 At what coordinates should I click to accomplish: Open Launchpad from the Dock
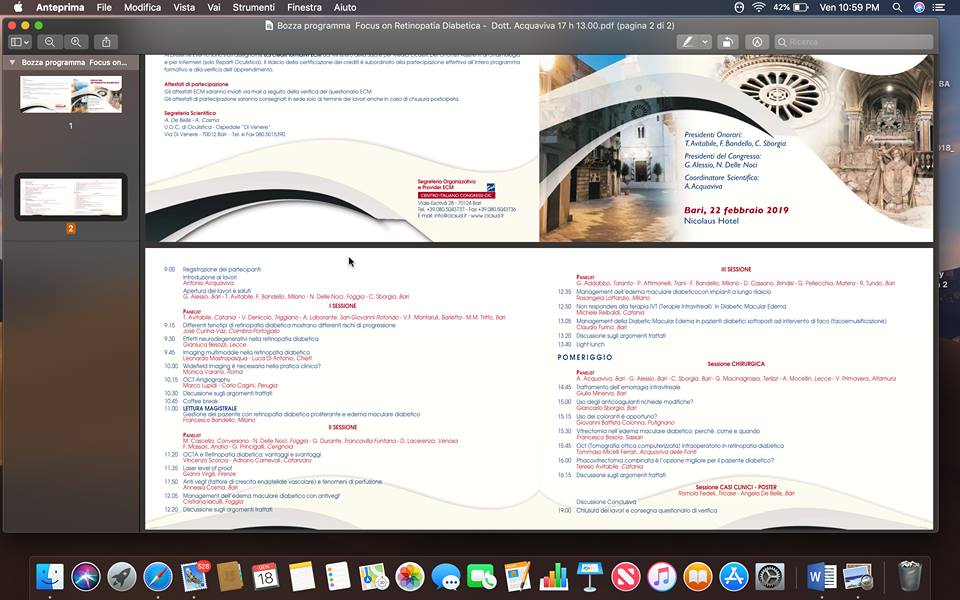tap(122, 576)
